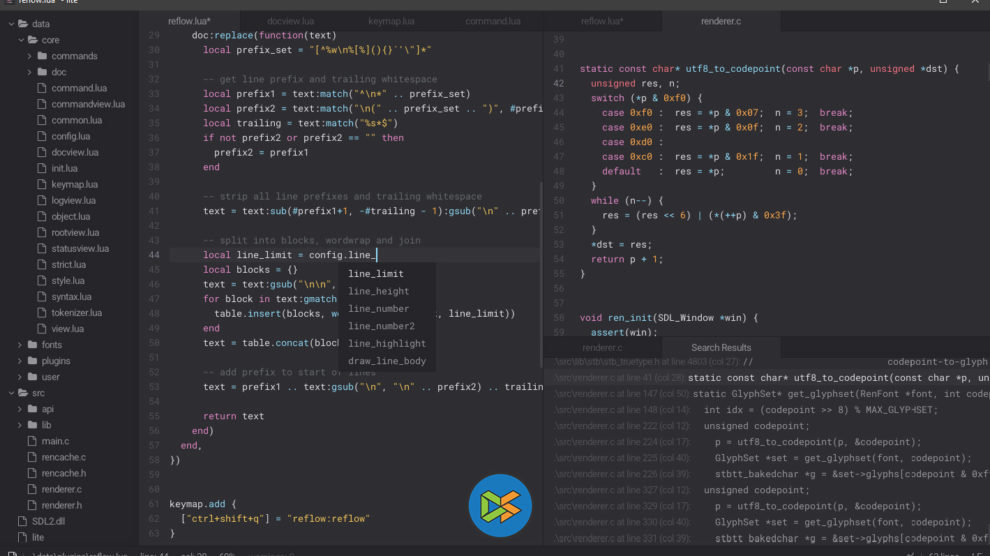990x556 pixels.
Task: Expand the doc folder chevron
Action: (29, 72)
